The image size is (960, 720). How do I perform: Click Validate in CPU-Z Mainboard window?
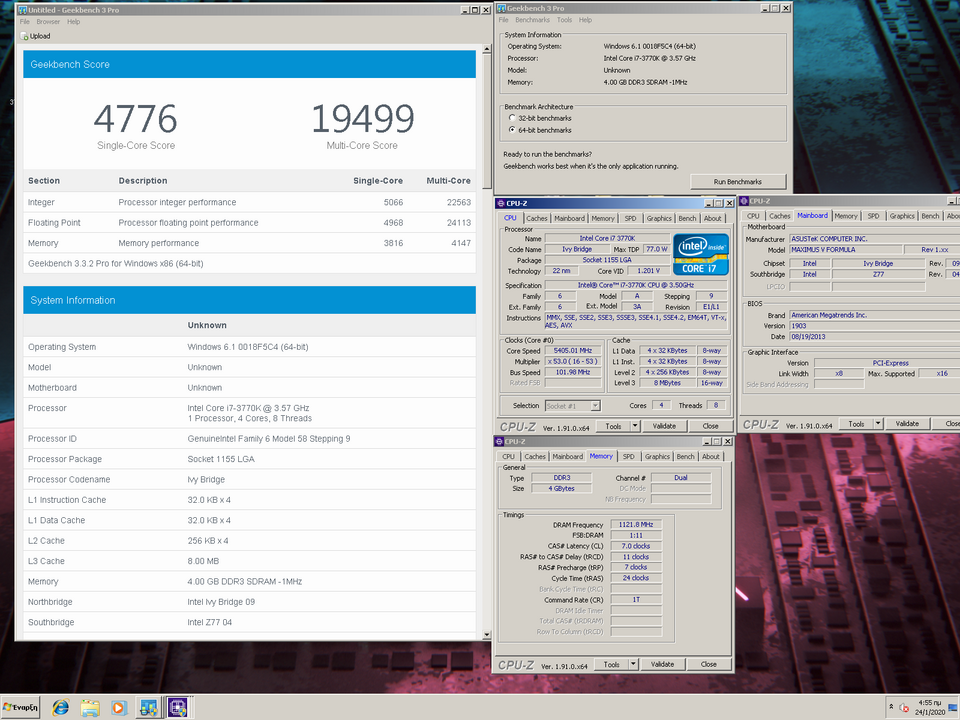pos(907,423)
